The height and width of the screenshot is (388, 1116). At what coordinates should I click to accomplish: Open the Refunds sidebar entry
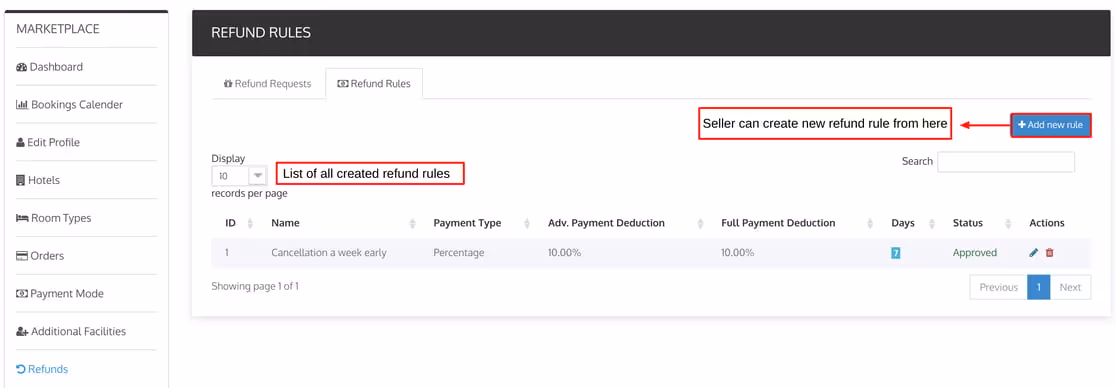[42, 369]
